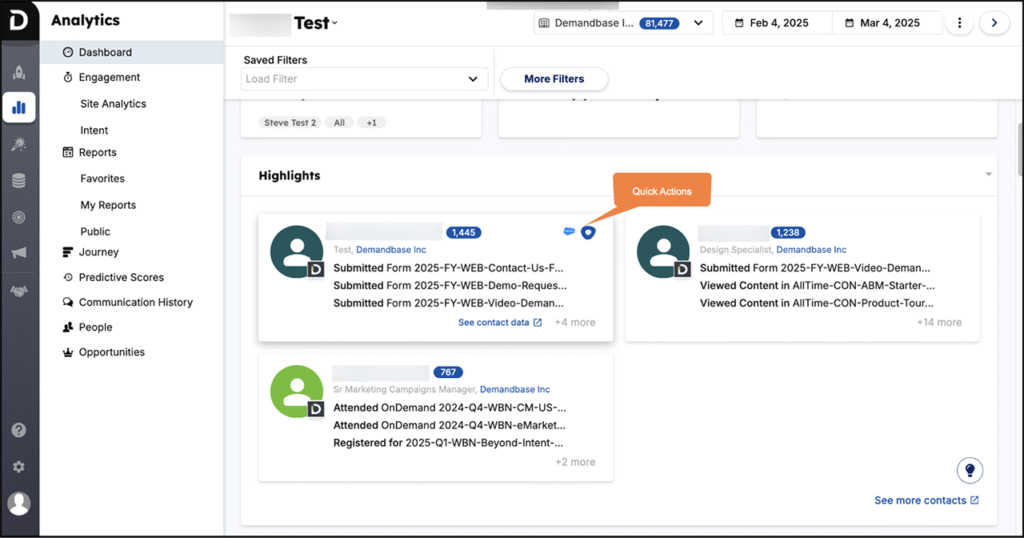Open Demandbase Inc link on Test contact

[x=391, y=249]
